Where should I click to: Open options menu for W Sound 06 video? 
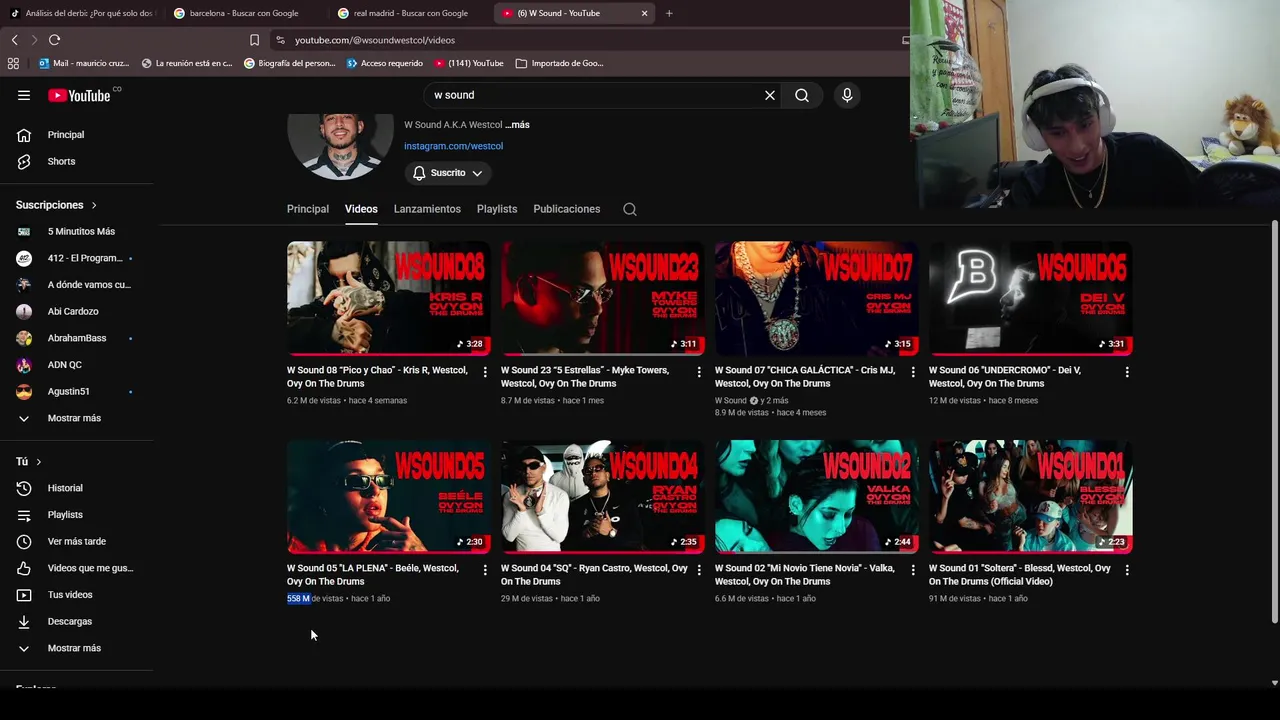[1127, 372]
